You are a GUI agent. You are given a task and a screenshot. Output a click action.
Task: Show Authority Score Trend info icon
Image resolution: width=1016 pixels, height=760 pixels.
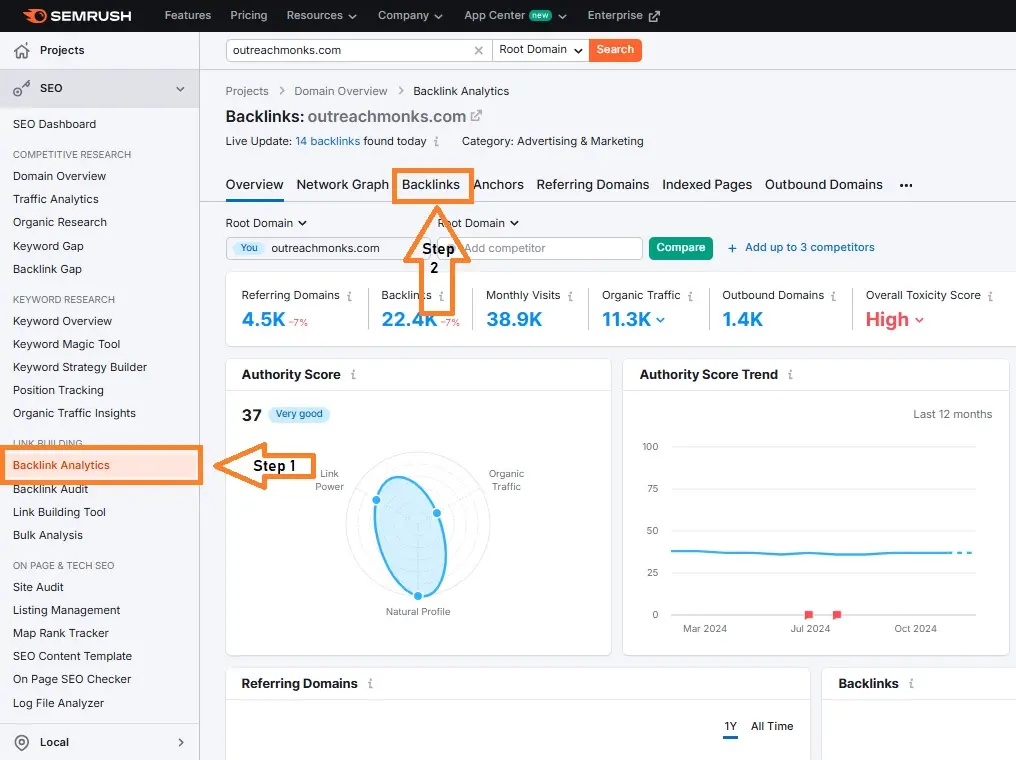[x=790, y=374]
